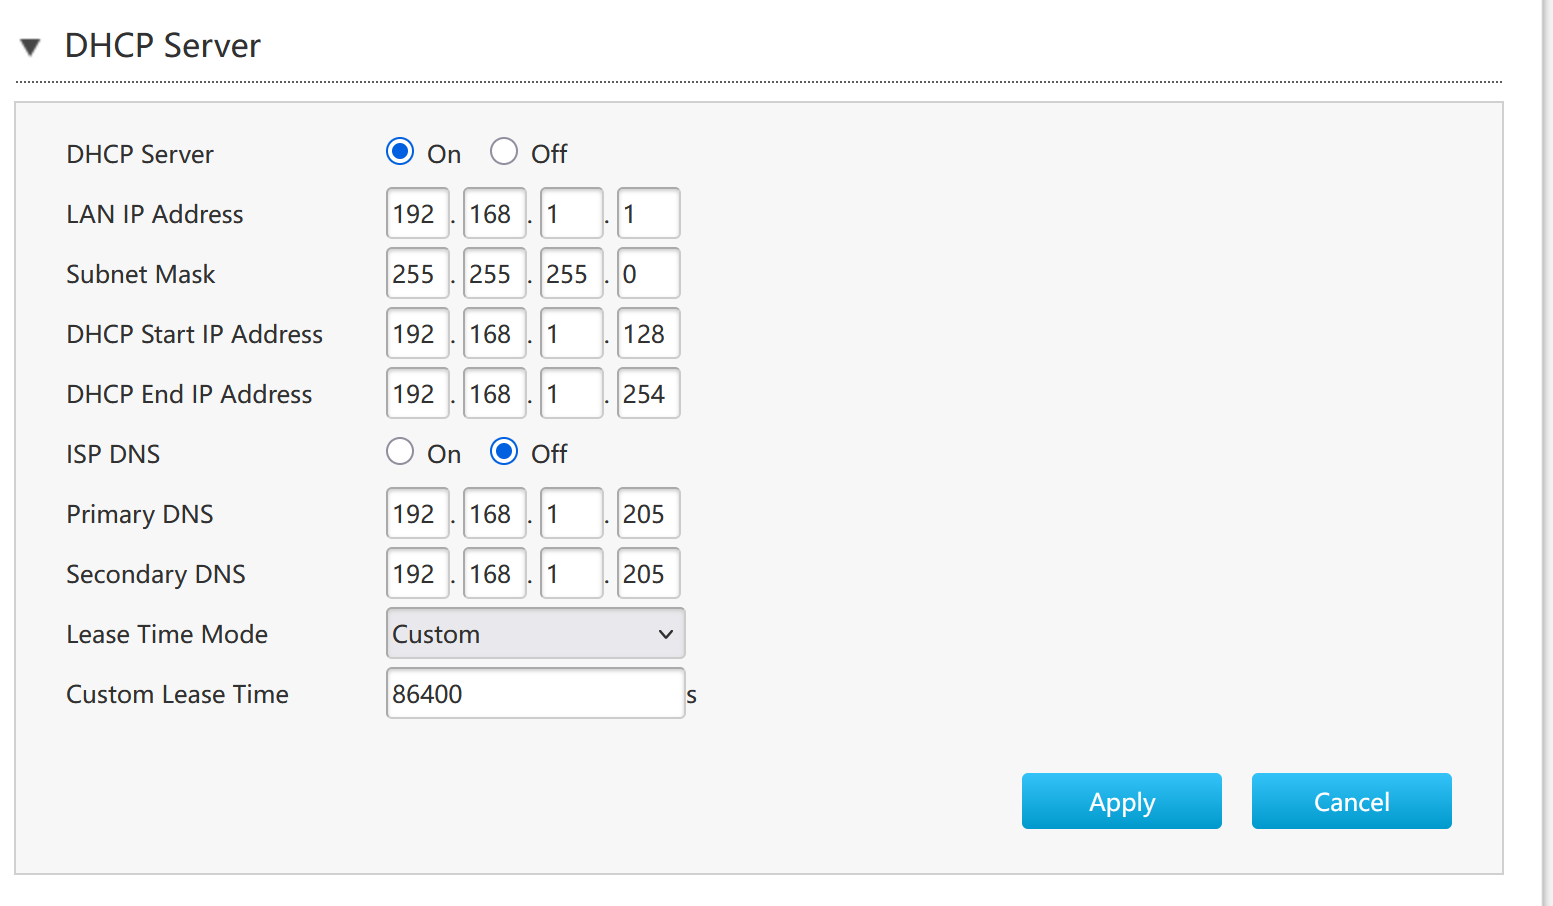Turn DHCP Server On

[400, 152]
